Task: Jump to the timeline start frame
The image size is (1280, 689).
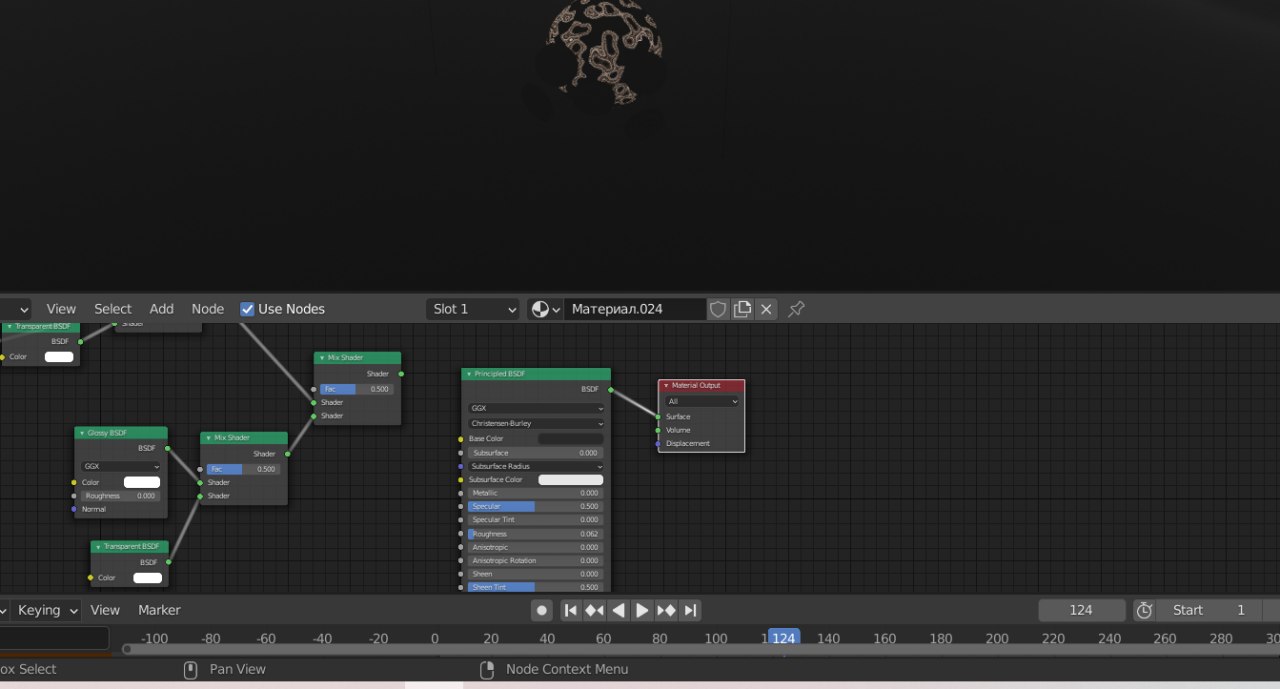Action: click(571, 610)
